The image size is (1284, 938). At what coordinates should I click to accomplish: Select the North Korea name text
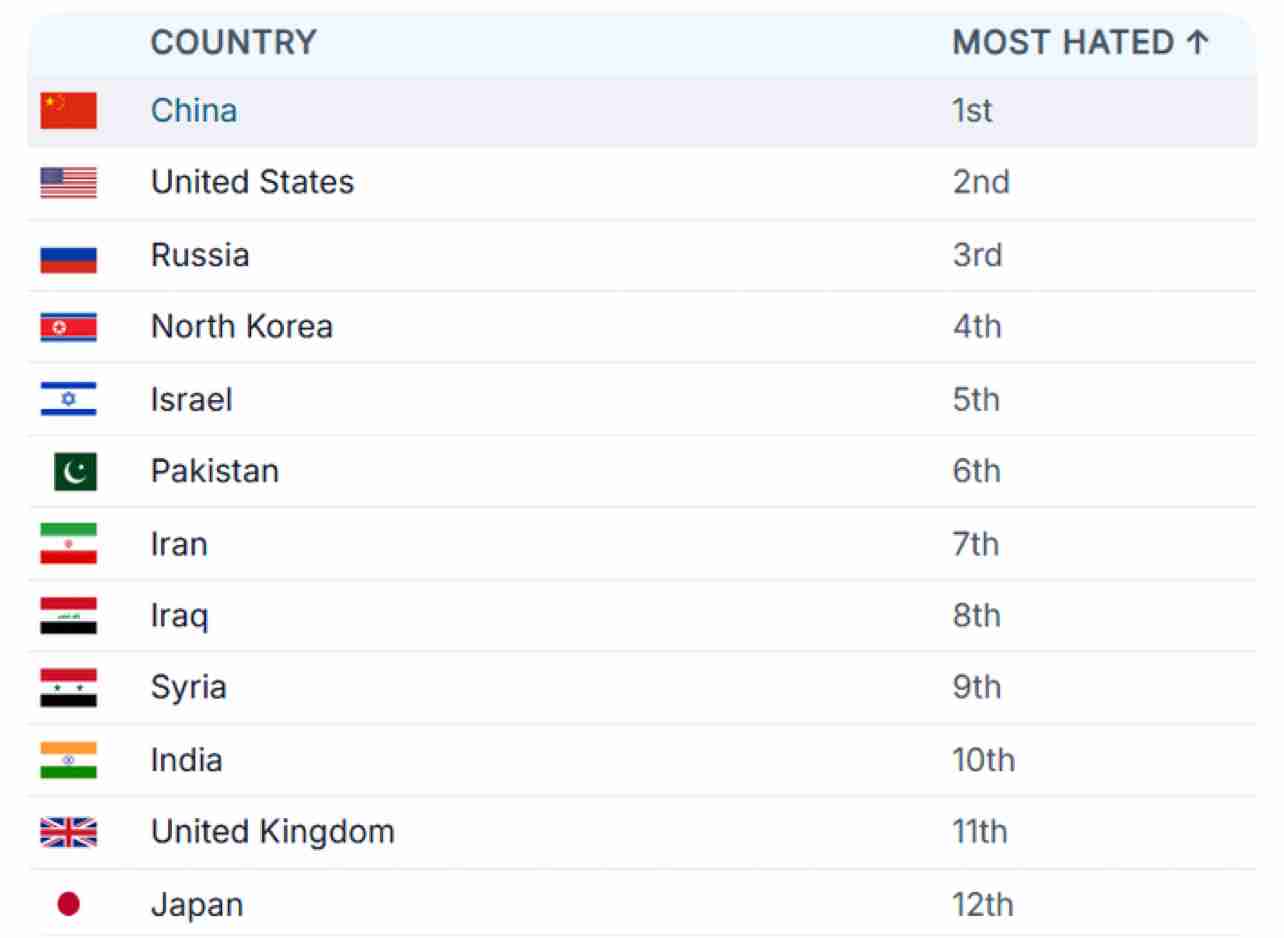pos(241,327)
